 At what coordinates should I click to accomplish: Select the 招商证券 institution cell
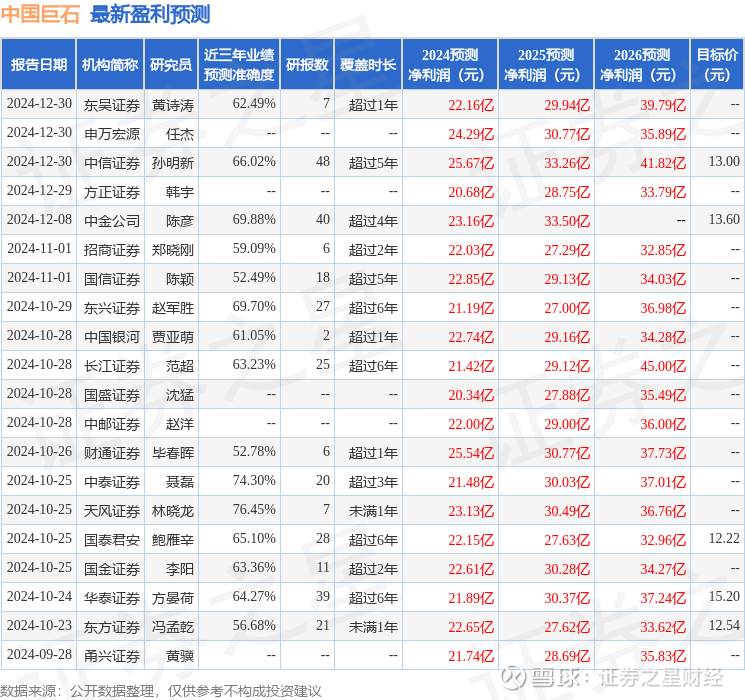[112, 250]
